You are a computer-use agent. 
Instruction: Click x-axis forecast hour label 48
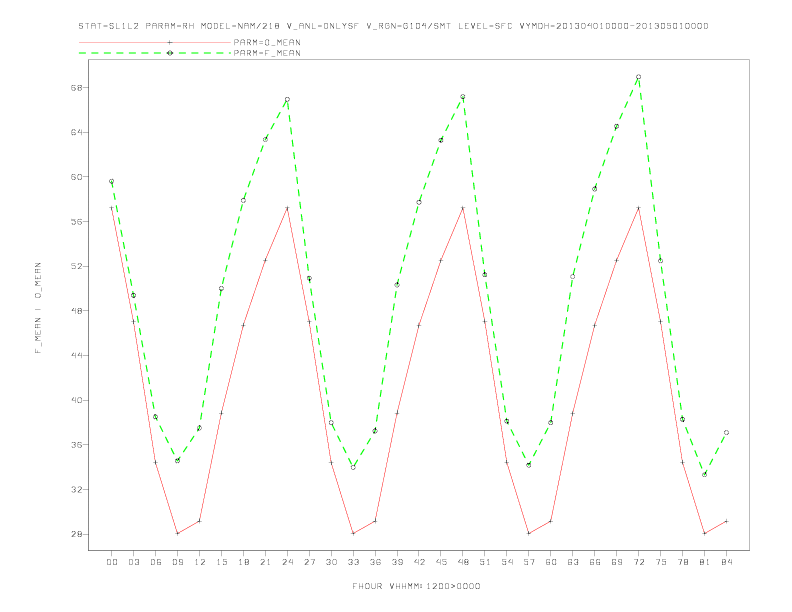coord(463,562)
